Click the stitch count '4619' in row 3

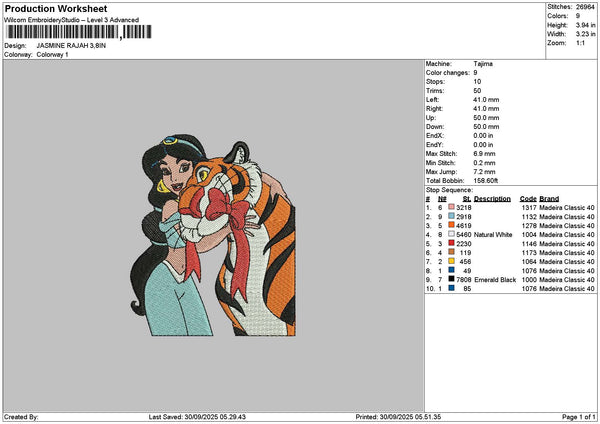click(x=464, y=226)
